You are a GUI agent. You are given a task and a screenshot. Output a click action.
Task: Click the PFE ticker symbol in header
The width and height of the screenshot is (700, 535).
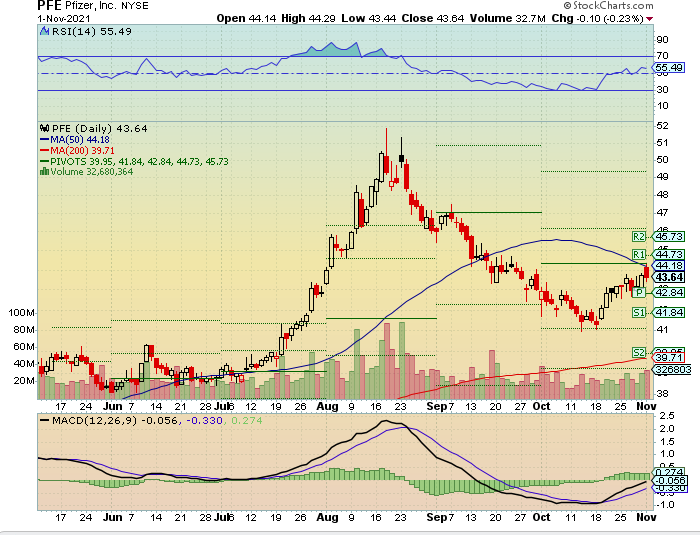click(x=48, y=6)
